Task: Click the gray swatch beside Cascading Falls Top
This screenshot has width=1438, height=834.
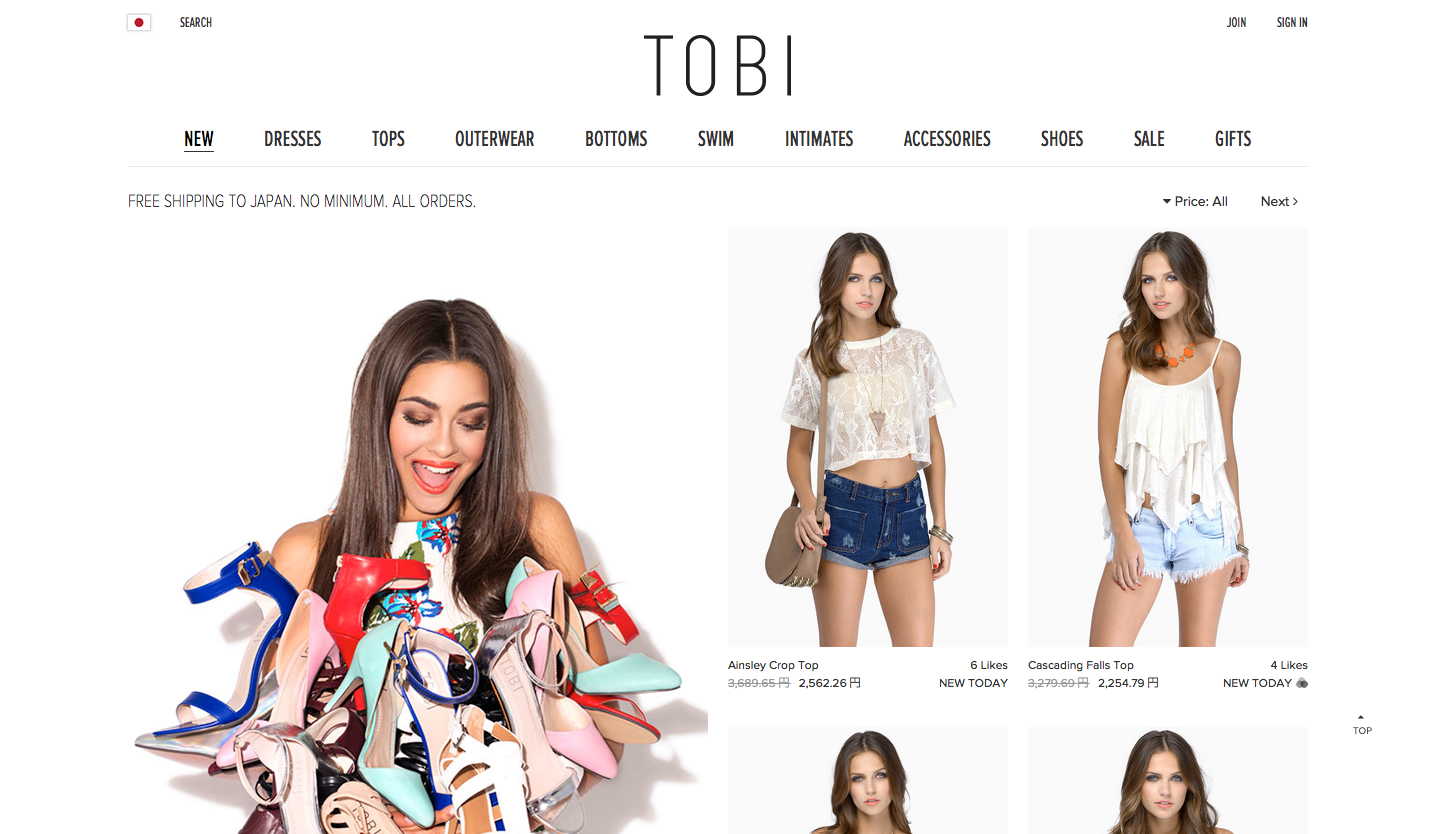Action: (x=1302, y=684)
